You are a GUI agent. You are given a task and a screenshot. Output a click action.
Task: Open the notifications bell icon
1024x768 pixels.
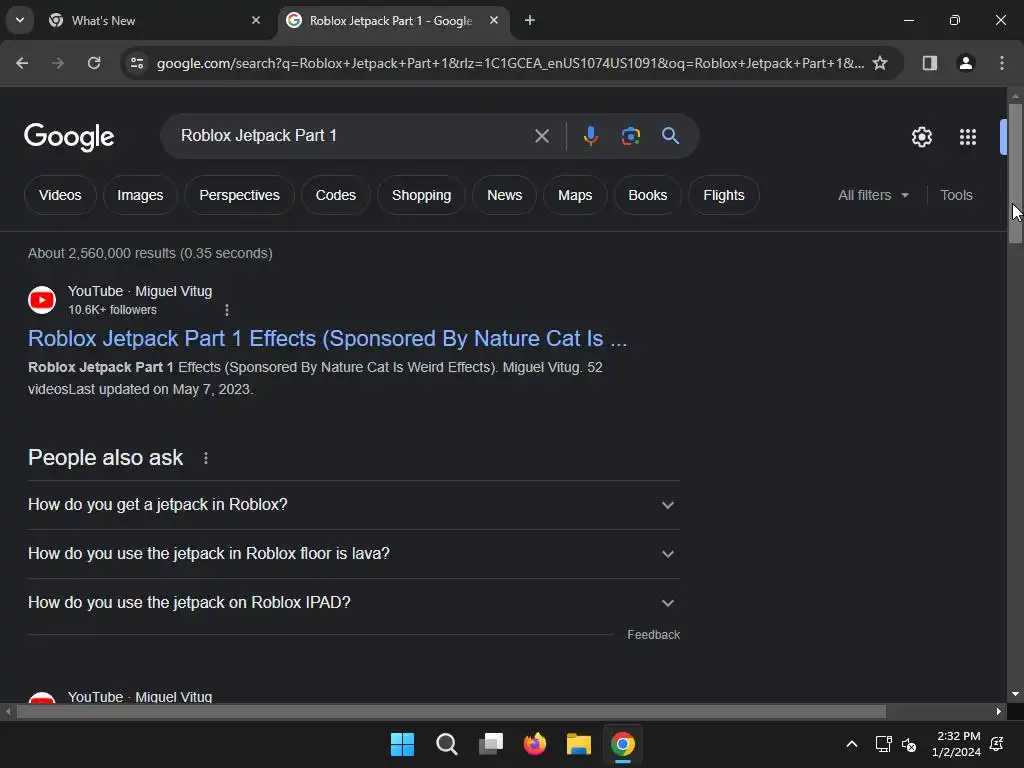(997, 744)
